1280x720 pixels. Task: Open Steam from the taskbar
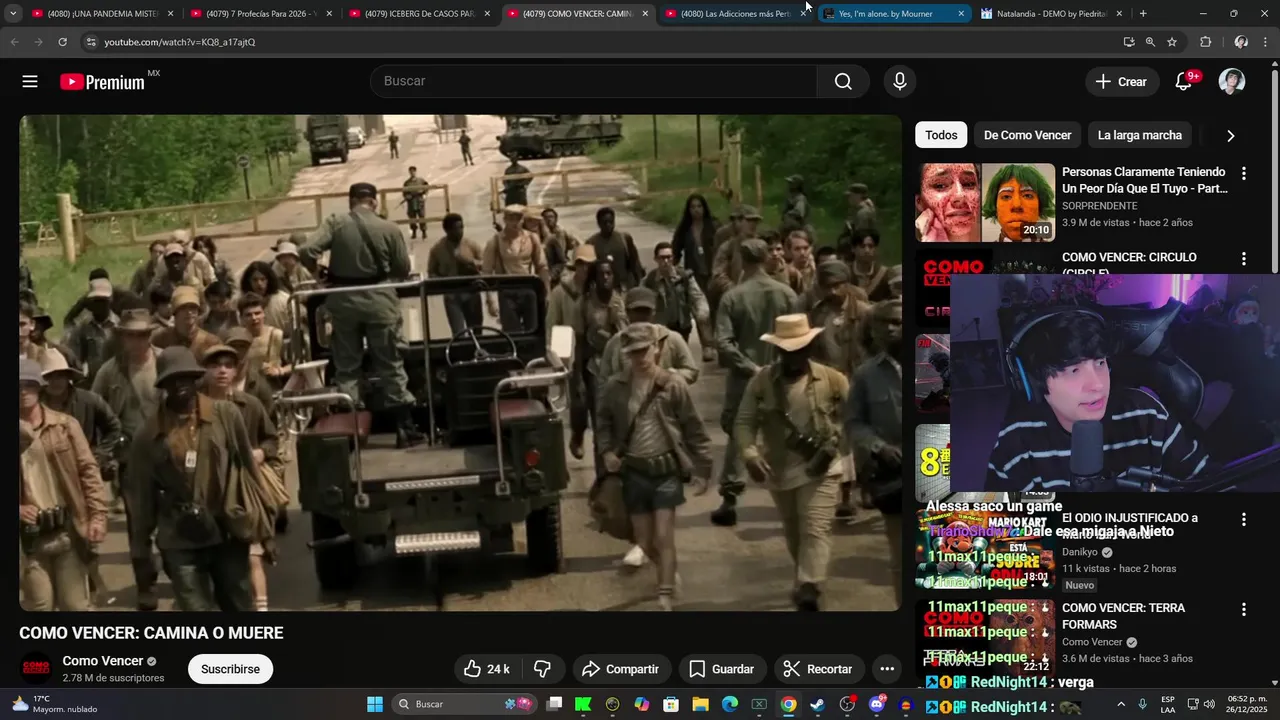pos(818,704)
